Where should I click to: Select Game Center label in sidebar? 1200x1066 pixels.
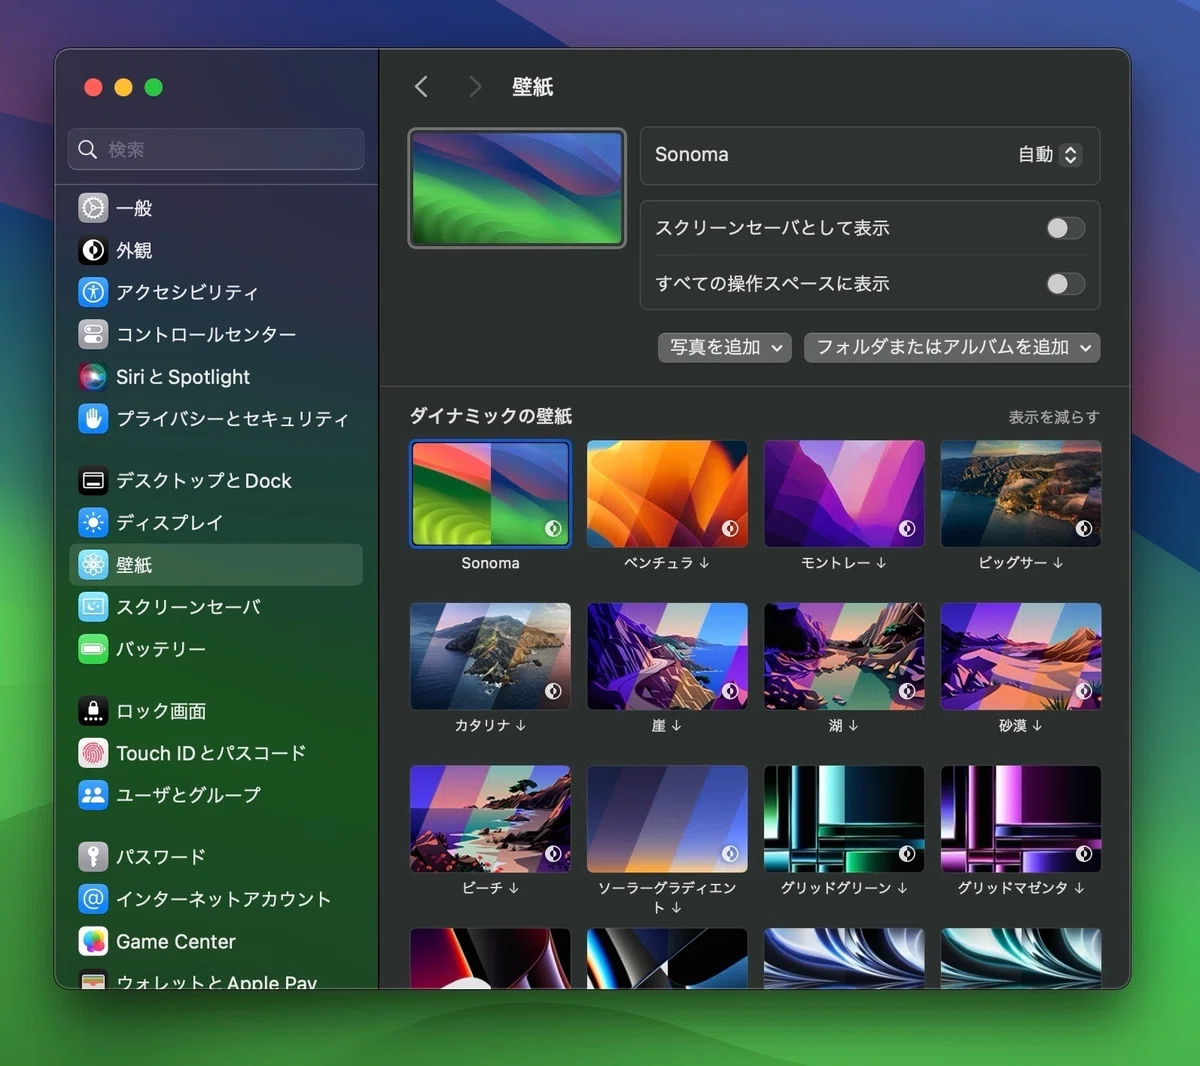coord(176,941)
